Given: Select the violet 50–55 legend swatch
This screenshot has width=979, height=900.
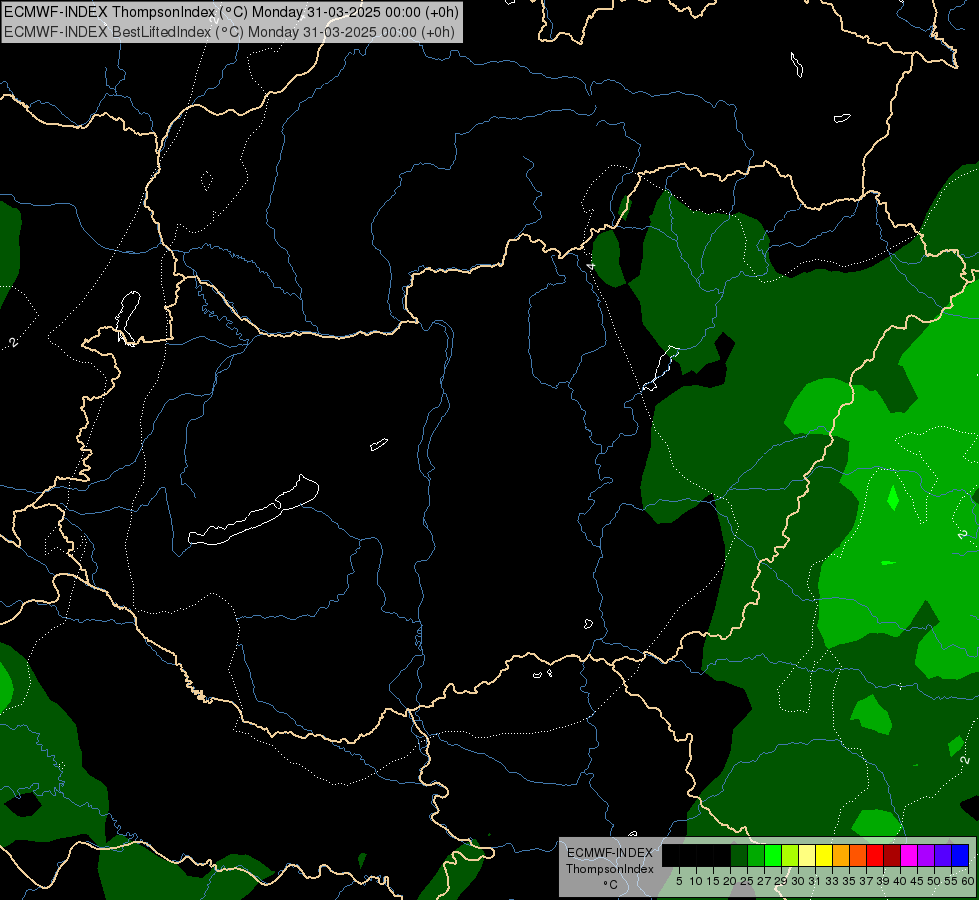Looking at the screenshot, I should click(x=943, y=855).
